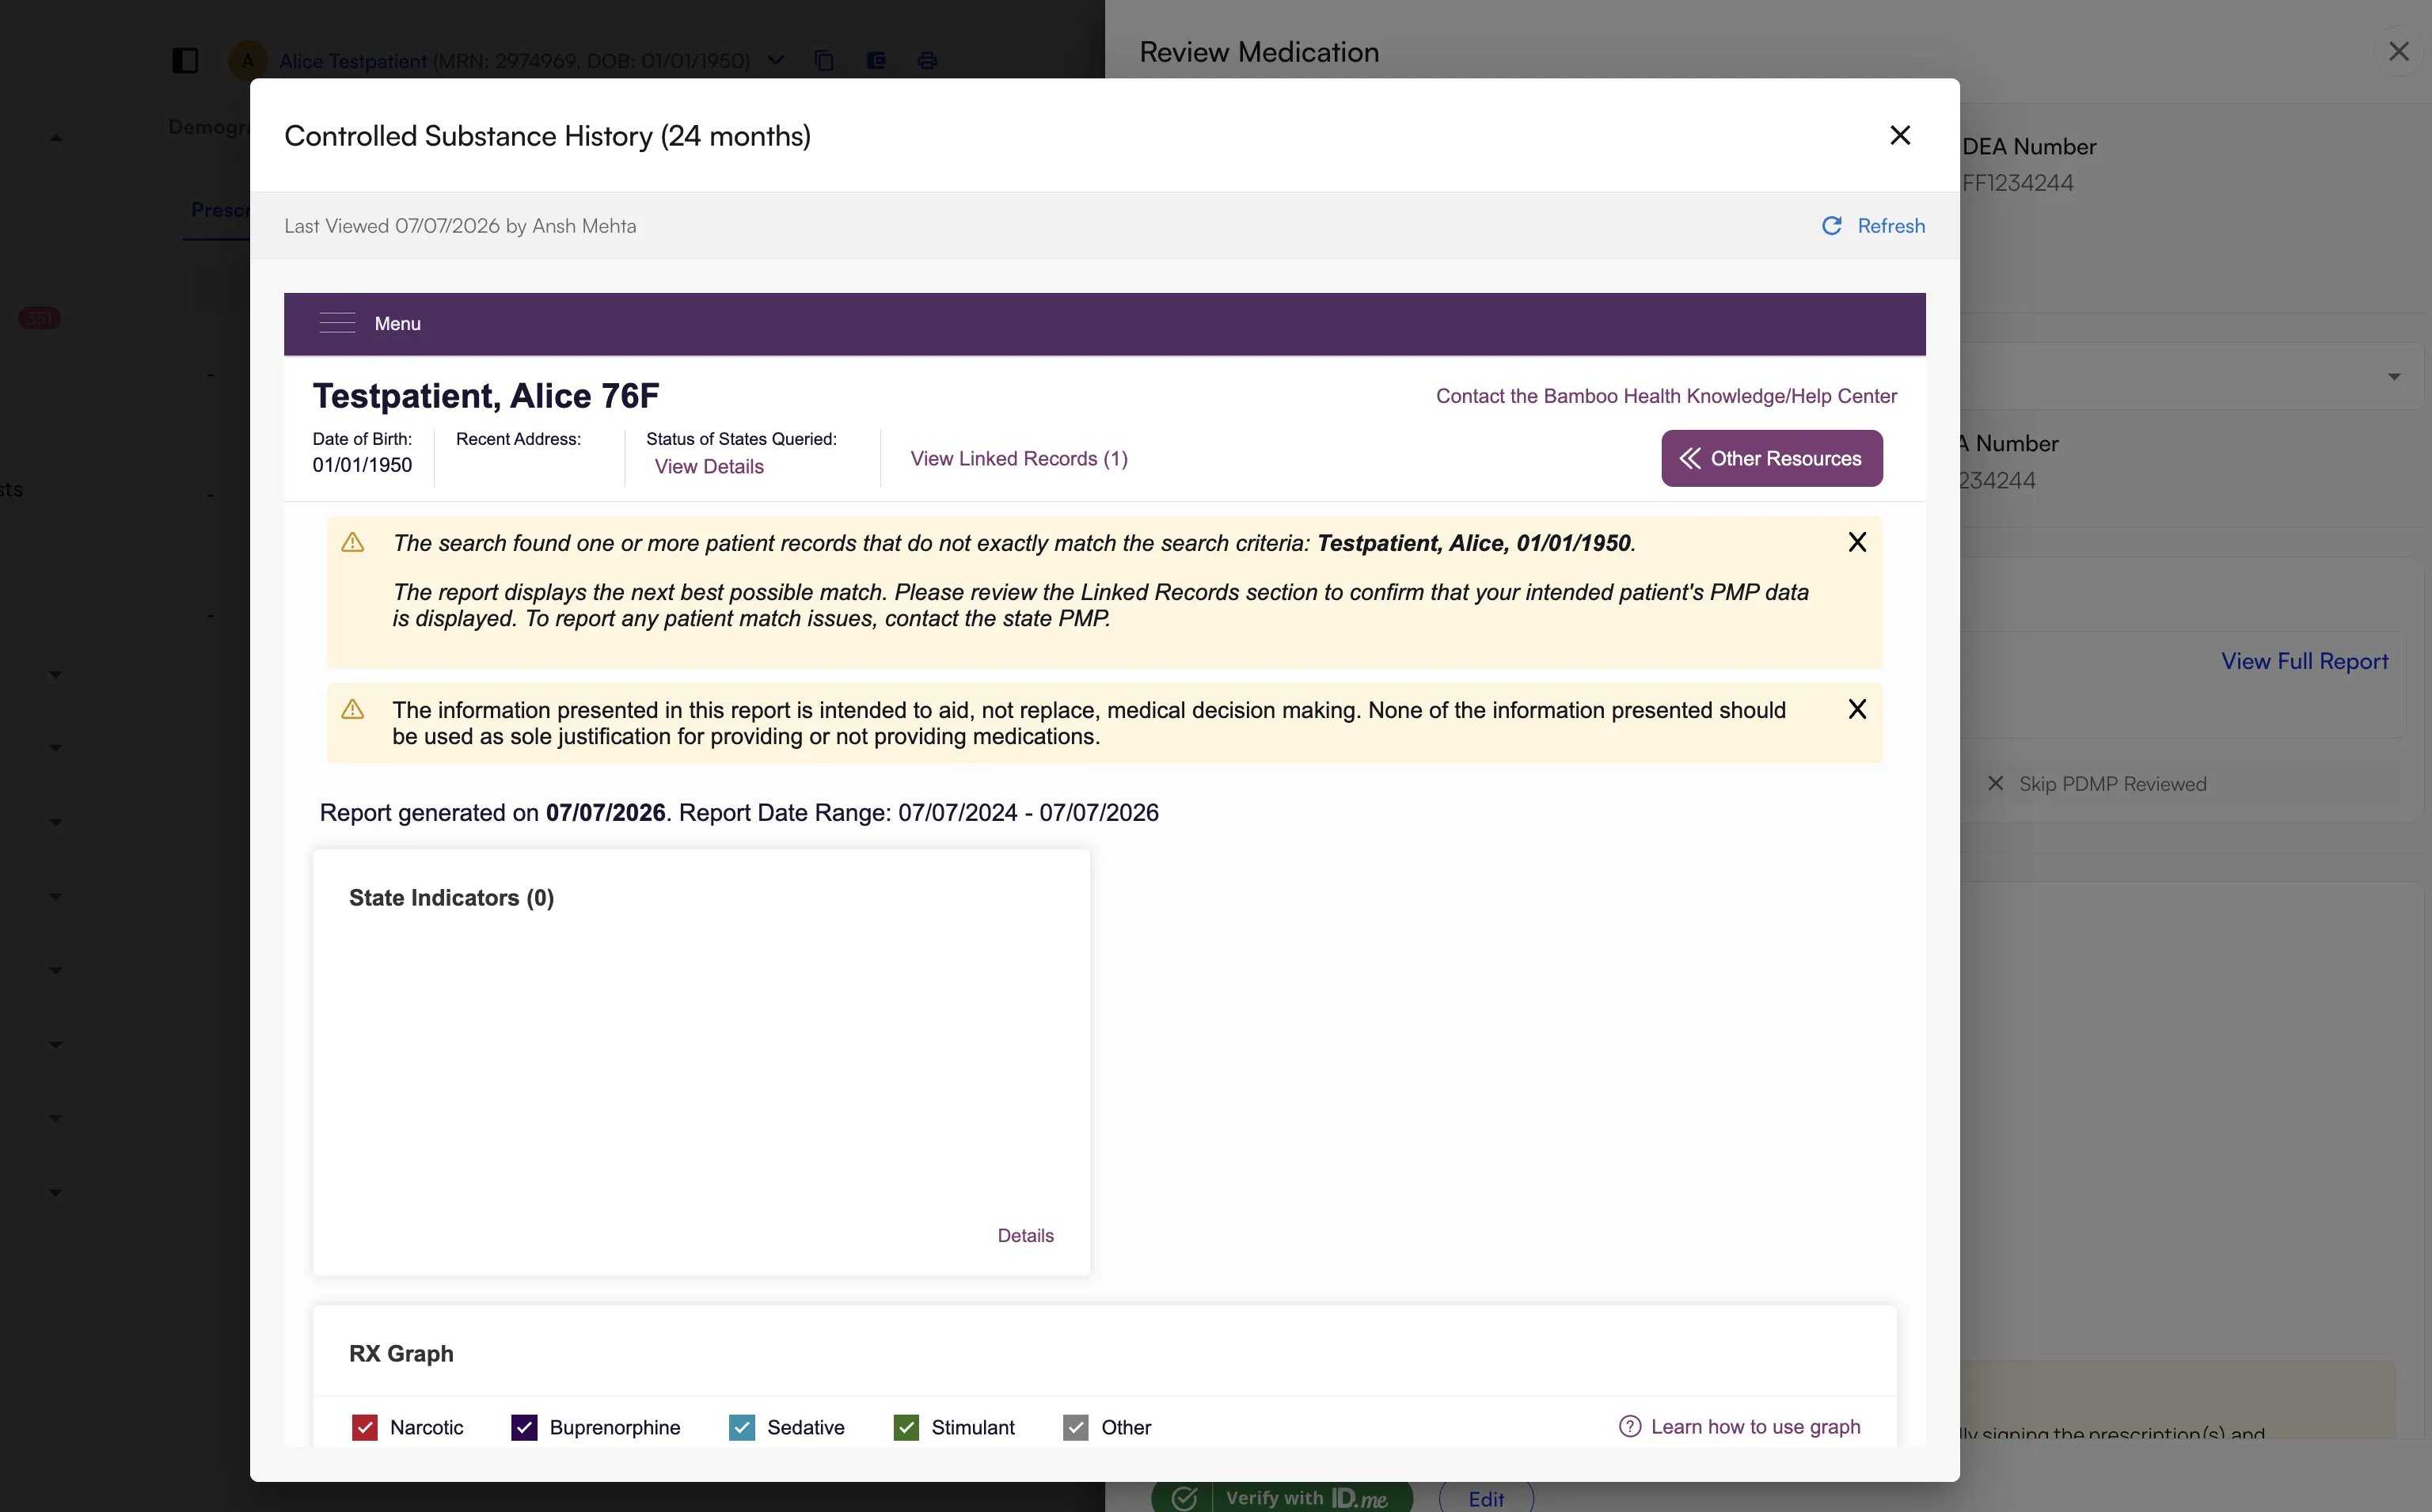Uncheck the Sedative checkbox
Screen dimensions: 2432x1512
[742, 1427]
